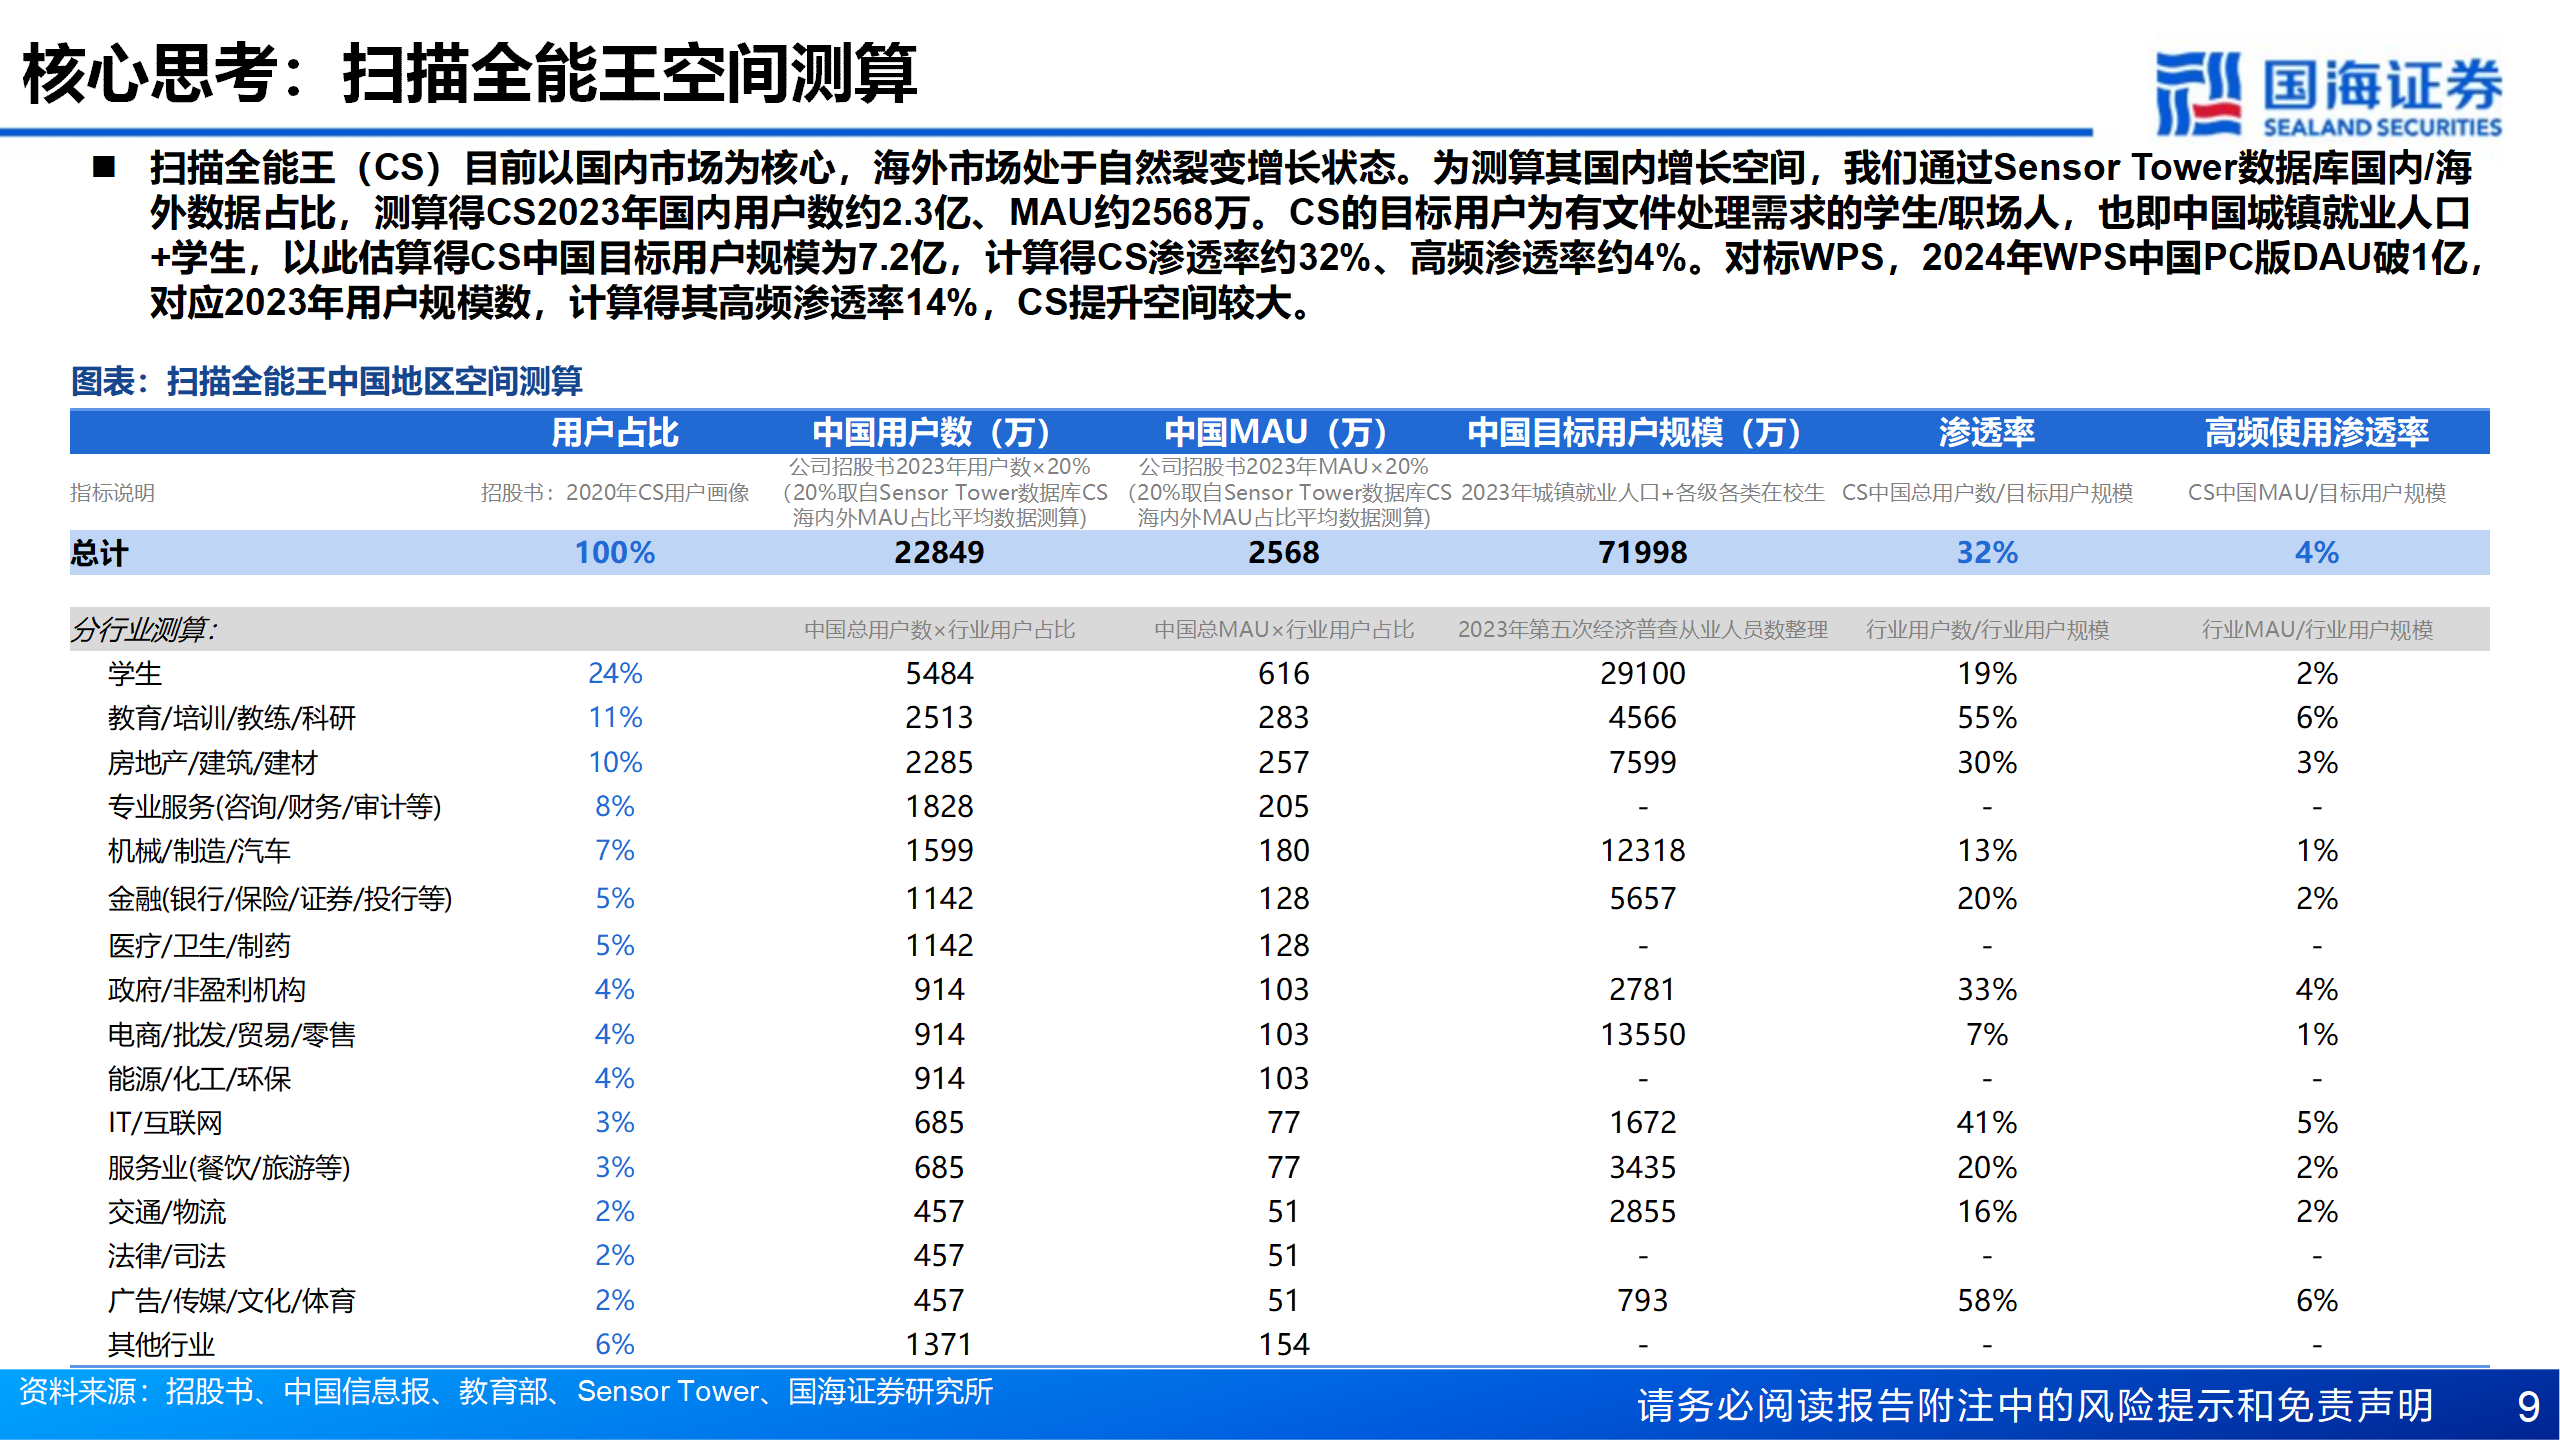2560x1440 pixels.
Task: Select the slide title 扫描全能王空间测算
Action: tap(630, 73)
